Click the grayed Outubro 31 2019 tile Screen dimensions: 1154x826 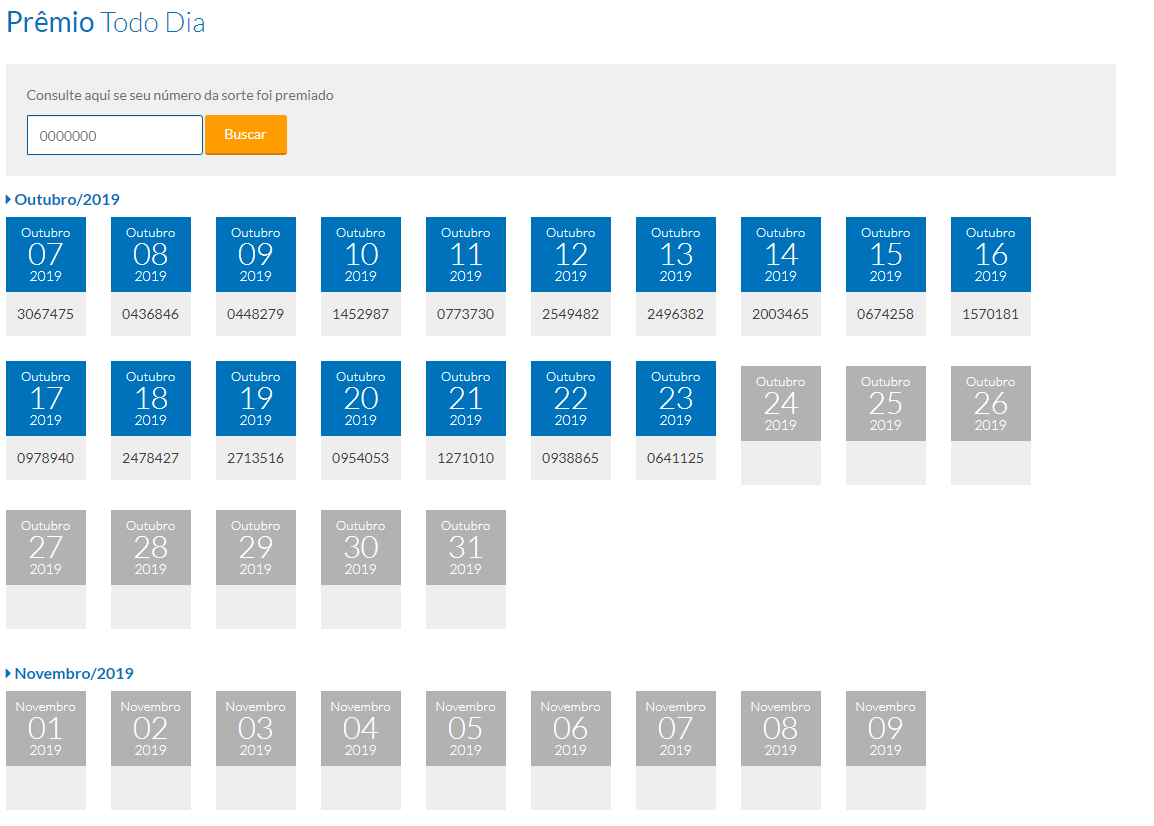click(466, 548)
